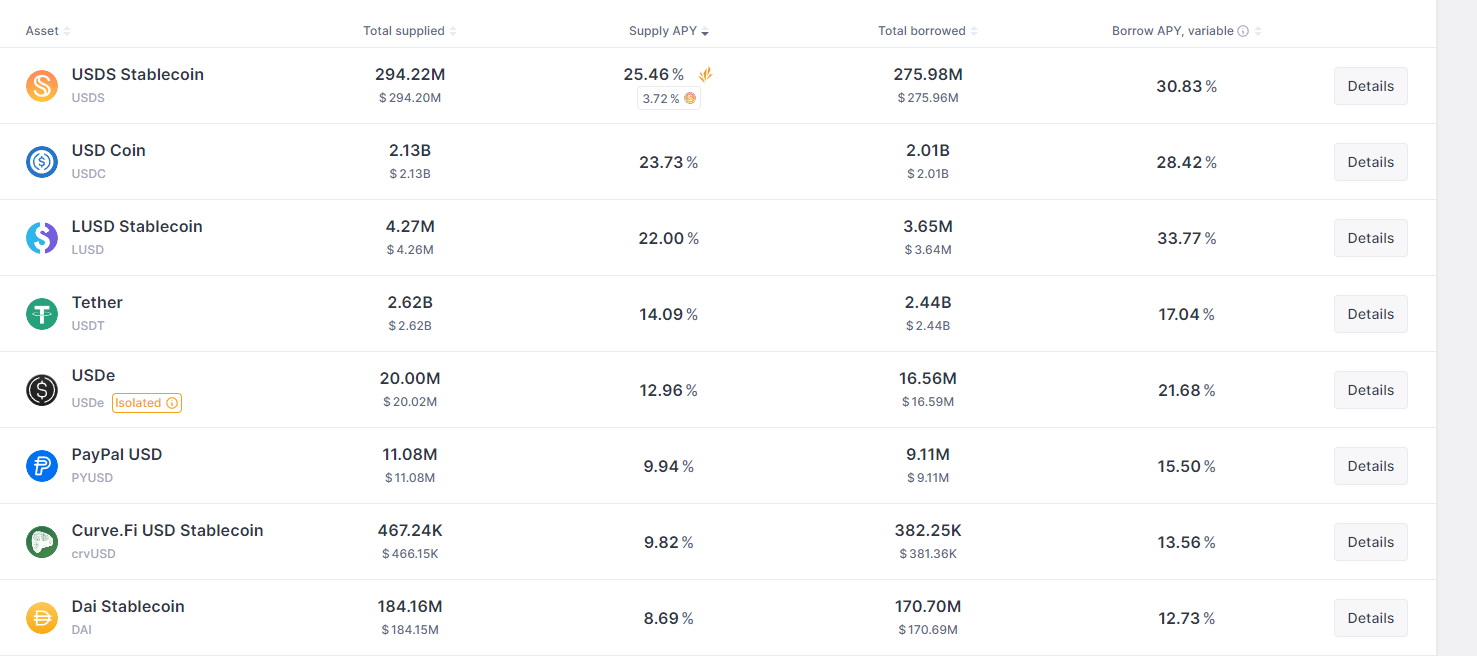
Task: Click the USDe token icon
Action: pos(42,390)
